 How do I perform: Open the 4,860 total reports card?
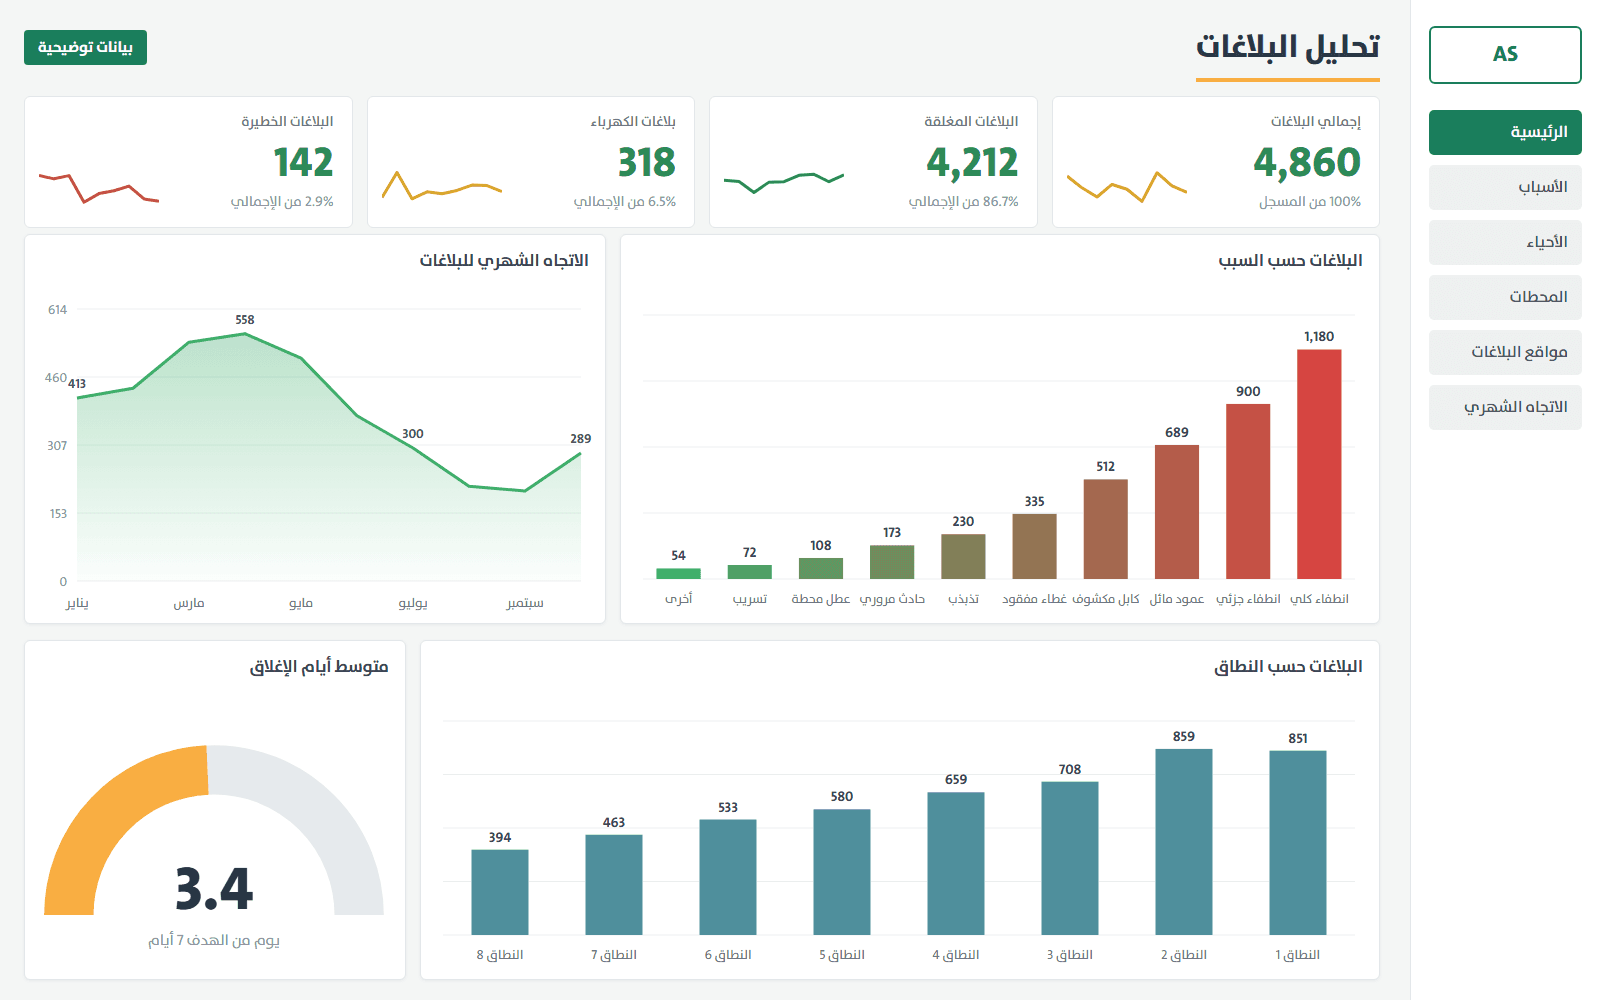[x=1216, y=162]
